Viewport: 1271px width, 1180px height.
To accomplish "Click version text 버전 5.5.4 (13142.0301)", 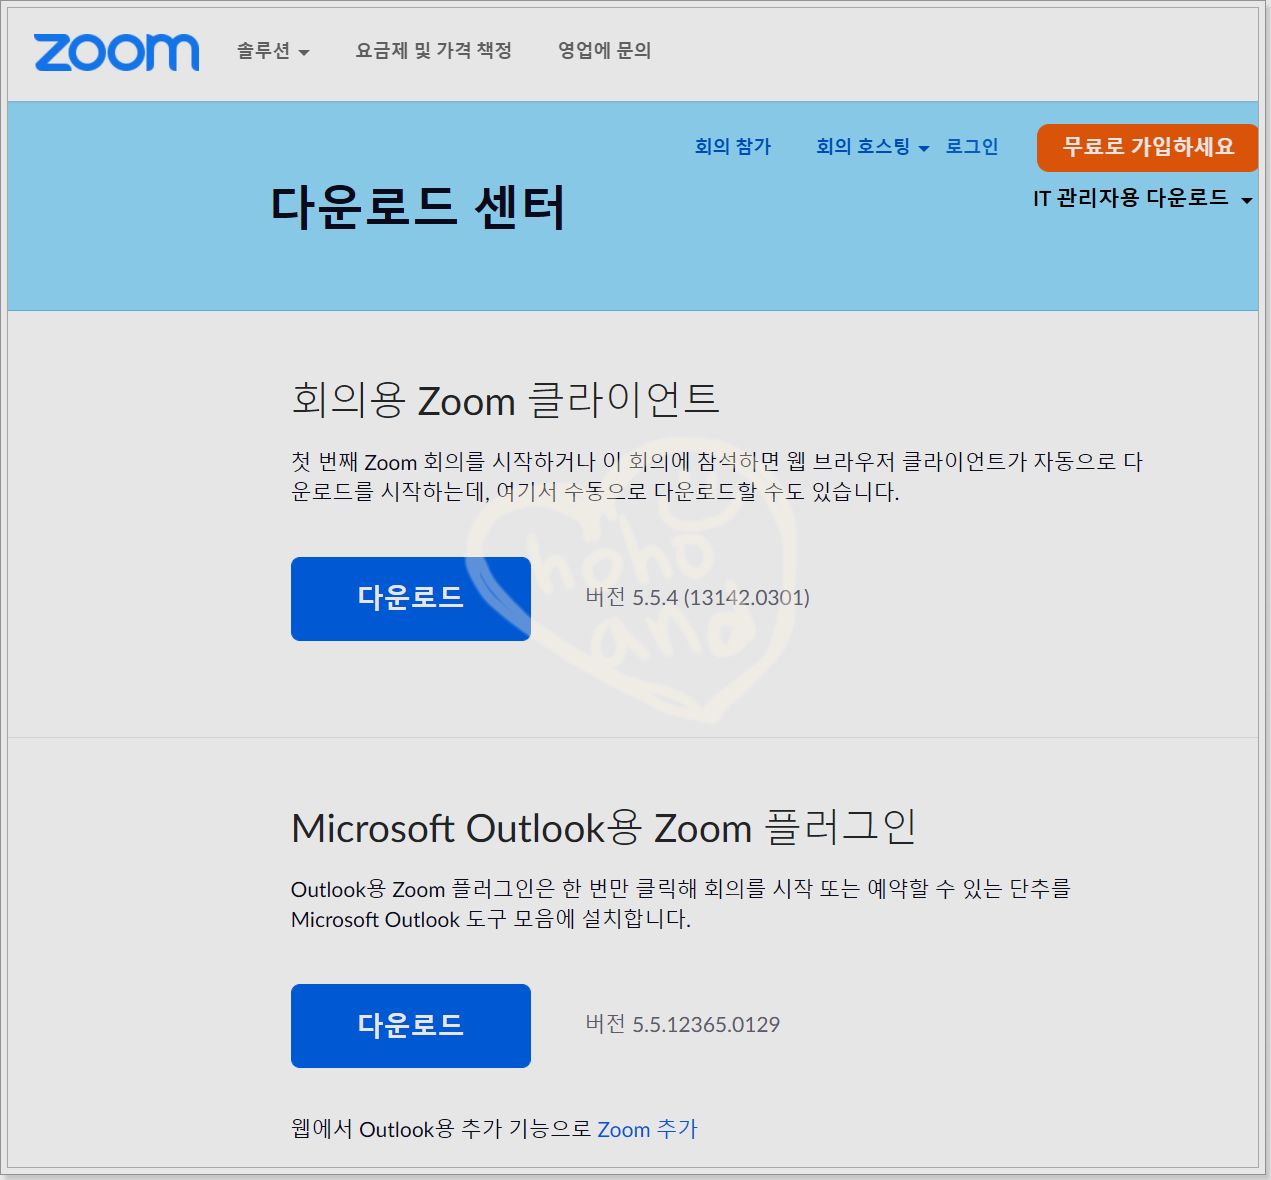I will coord(698,598).
